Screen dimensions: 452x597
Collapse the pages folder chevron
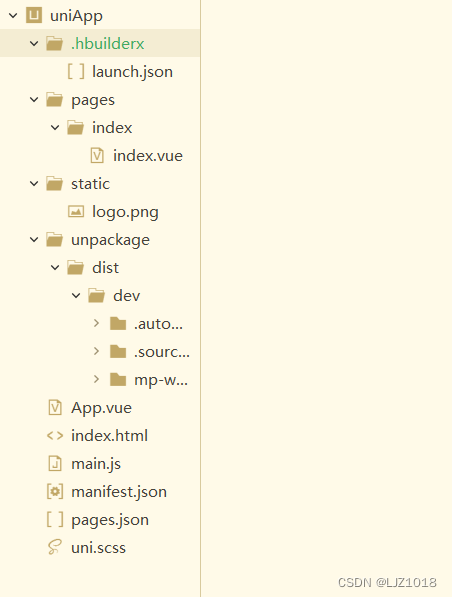(x=34, y=100)
